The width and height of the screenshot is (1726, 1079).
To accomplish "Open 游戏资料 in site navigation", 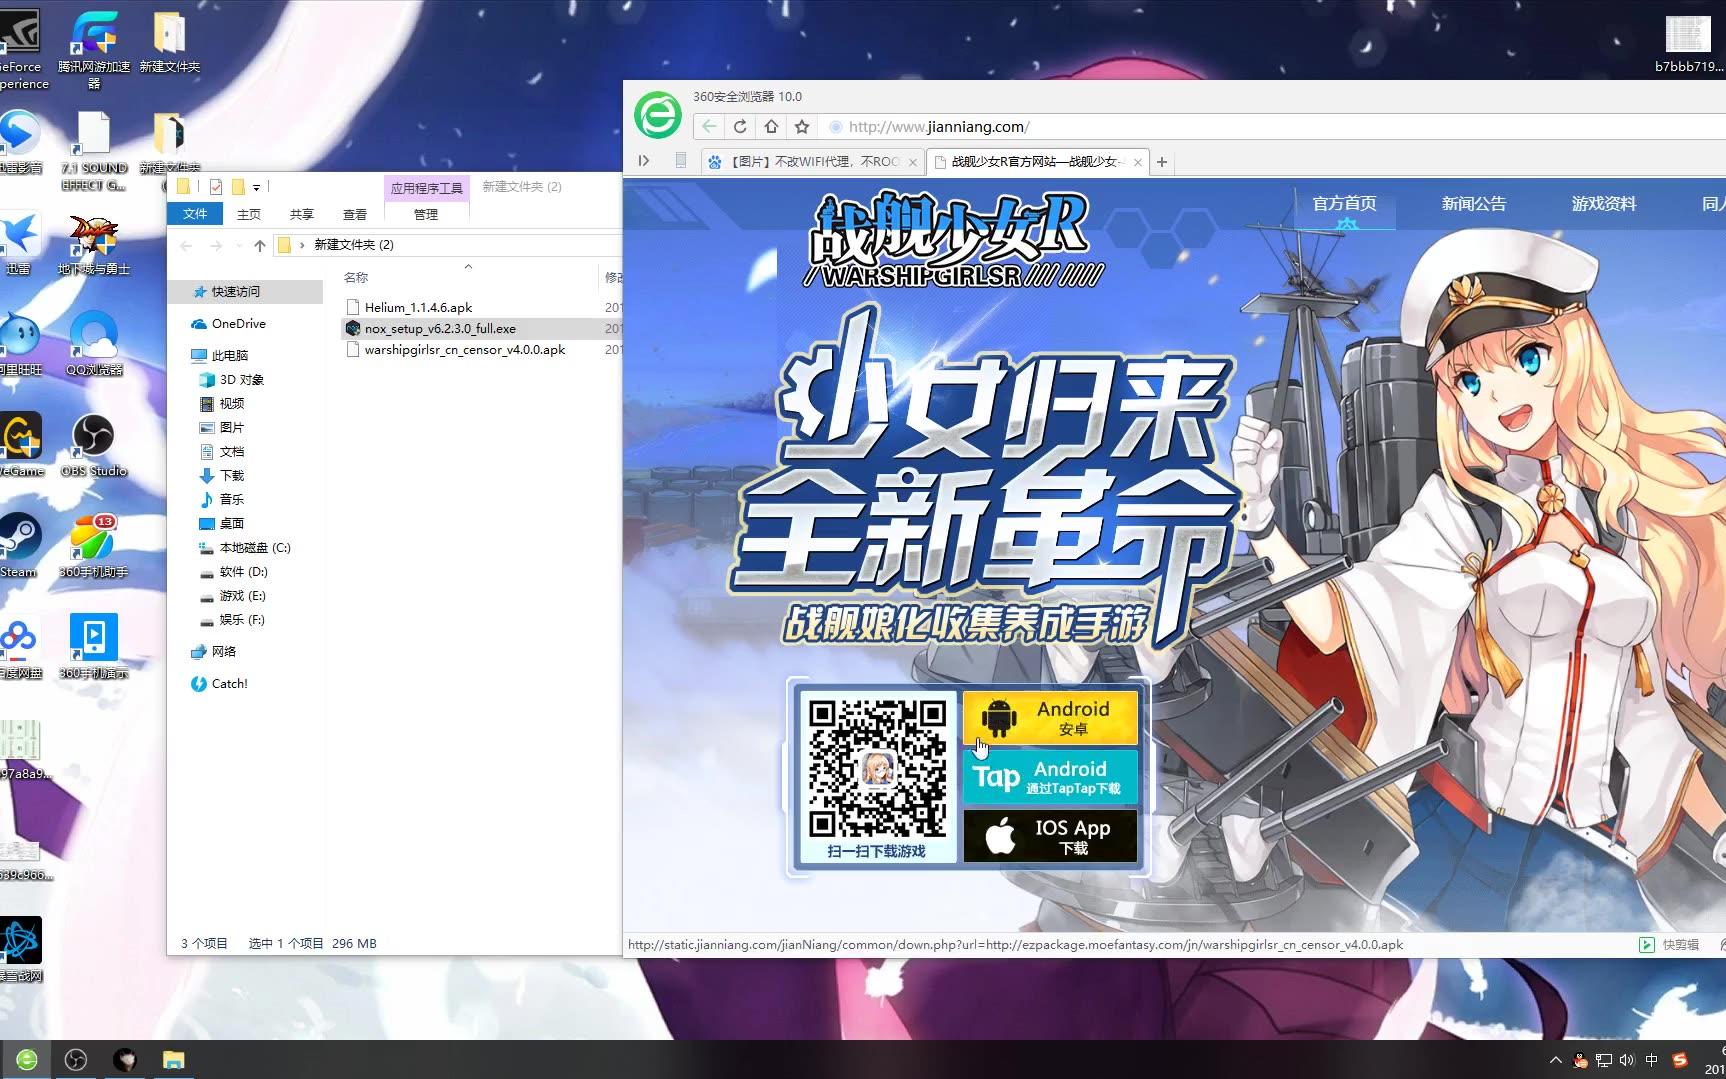I will (1604, 204).
